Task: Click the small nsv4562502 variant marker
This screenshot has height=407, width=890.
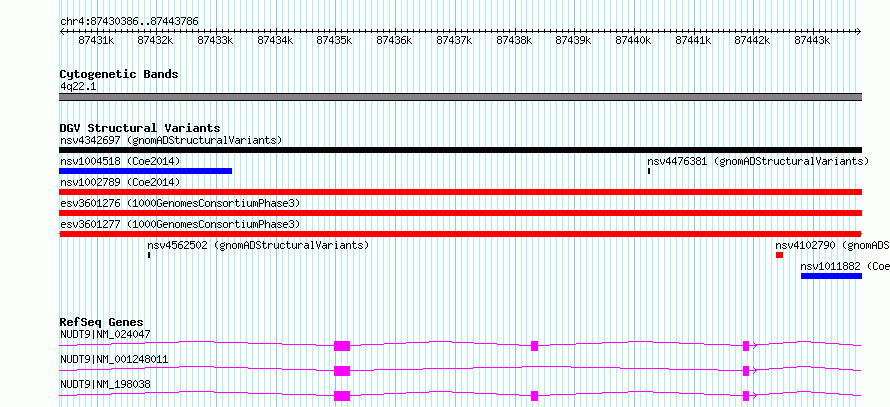Action: 149,255
